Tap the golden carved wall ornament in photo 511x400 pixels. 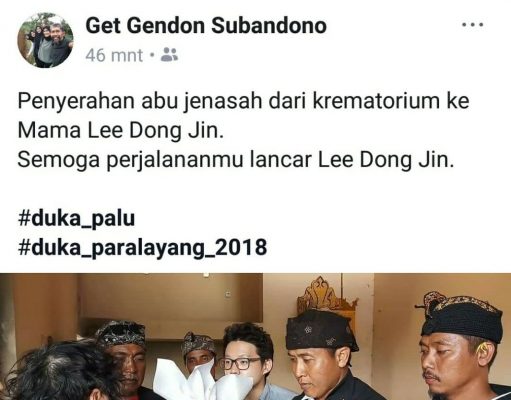(327, 295)
